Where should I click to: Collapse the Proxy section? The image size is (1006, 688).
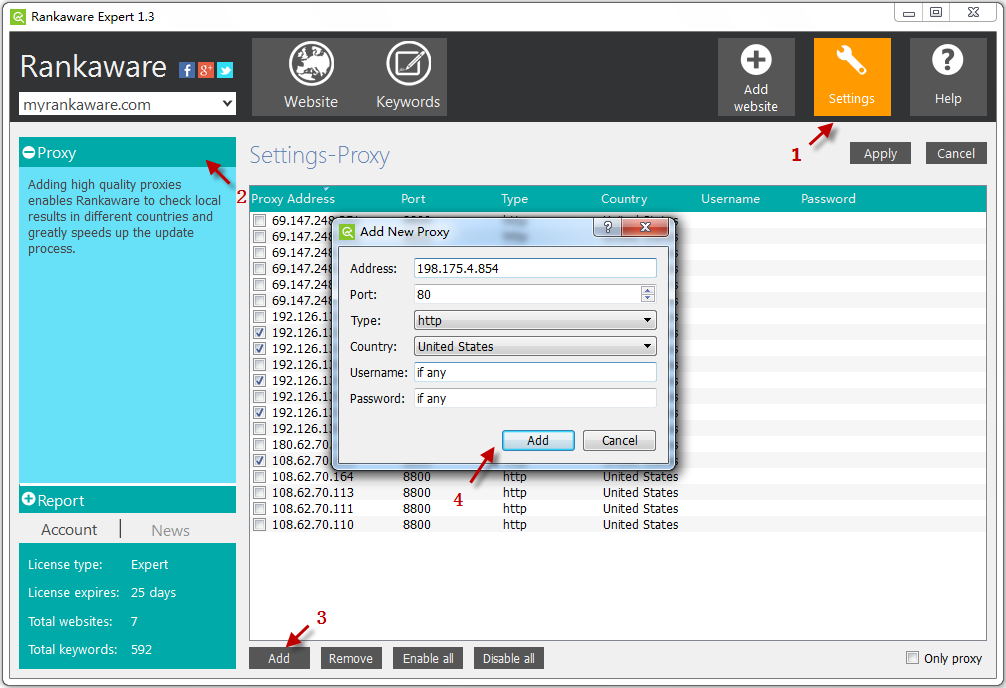pyautogui.click(x=29, y=152)
